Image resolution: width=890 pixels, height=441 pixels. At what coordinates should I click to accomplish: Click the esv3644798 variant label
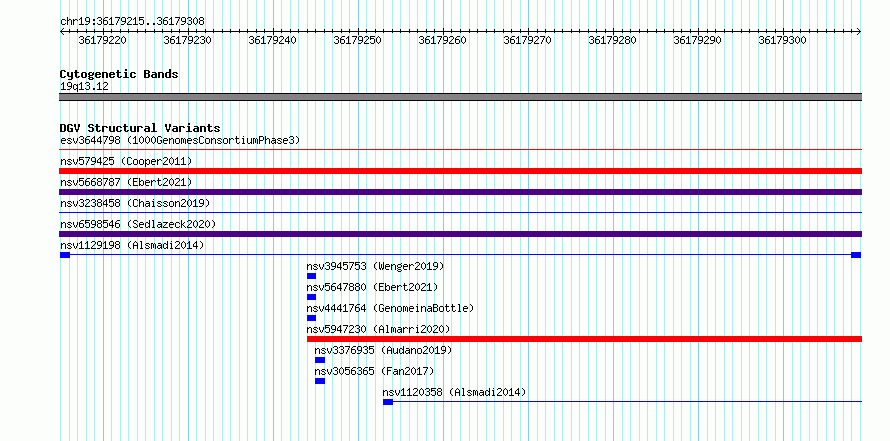tap(180, 140)
